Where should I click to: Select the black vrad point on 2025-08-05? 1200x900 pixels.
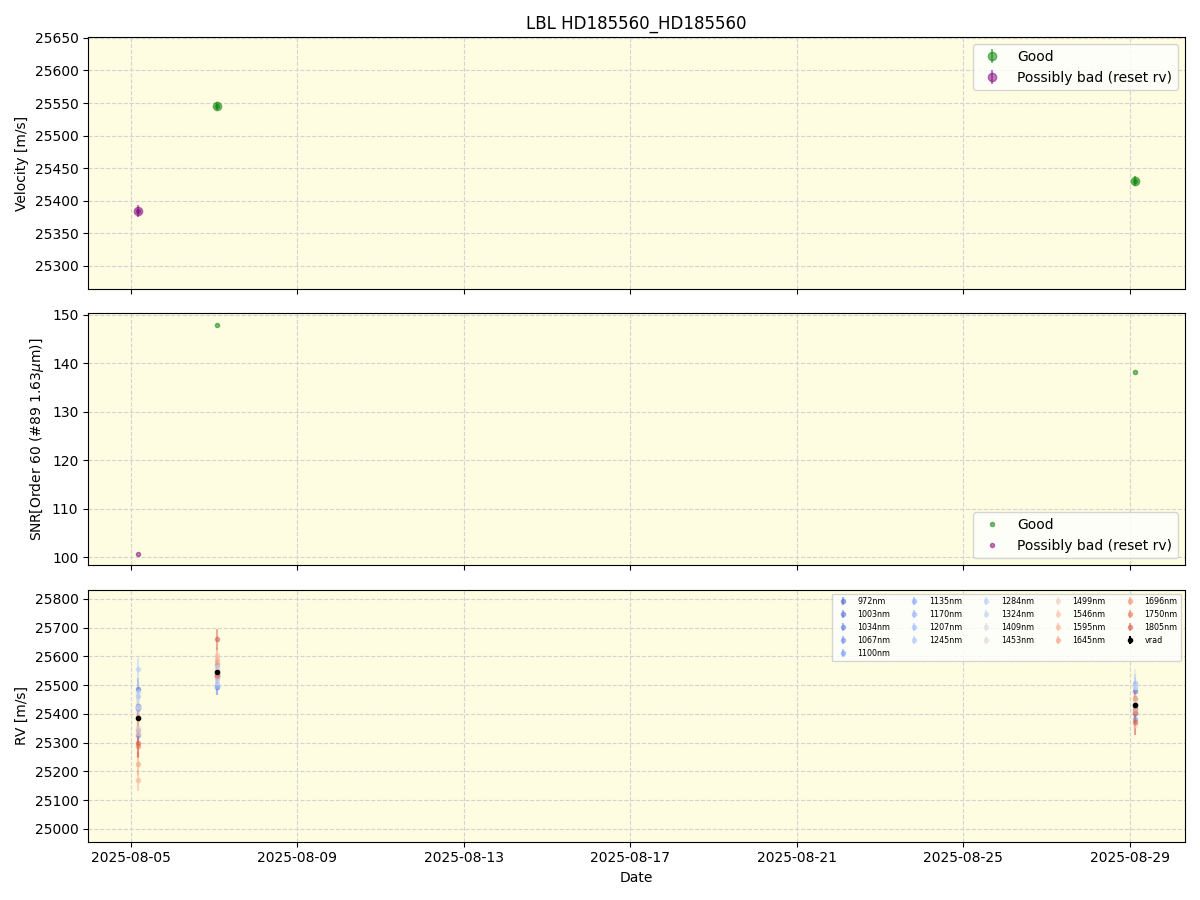[138, 718]
